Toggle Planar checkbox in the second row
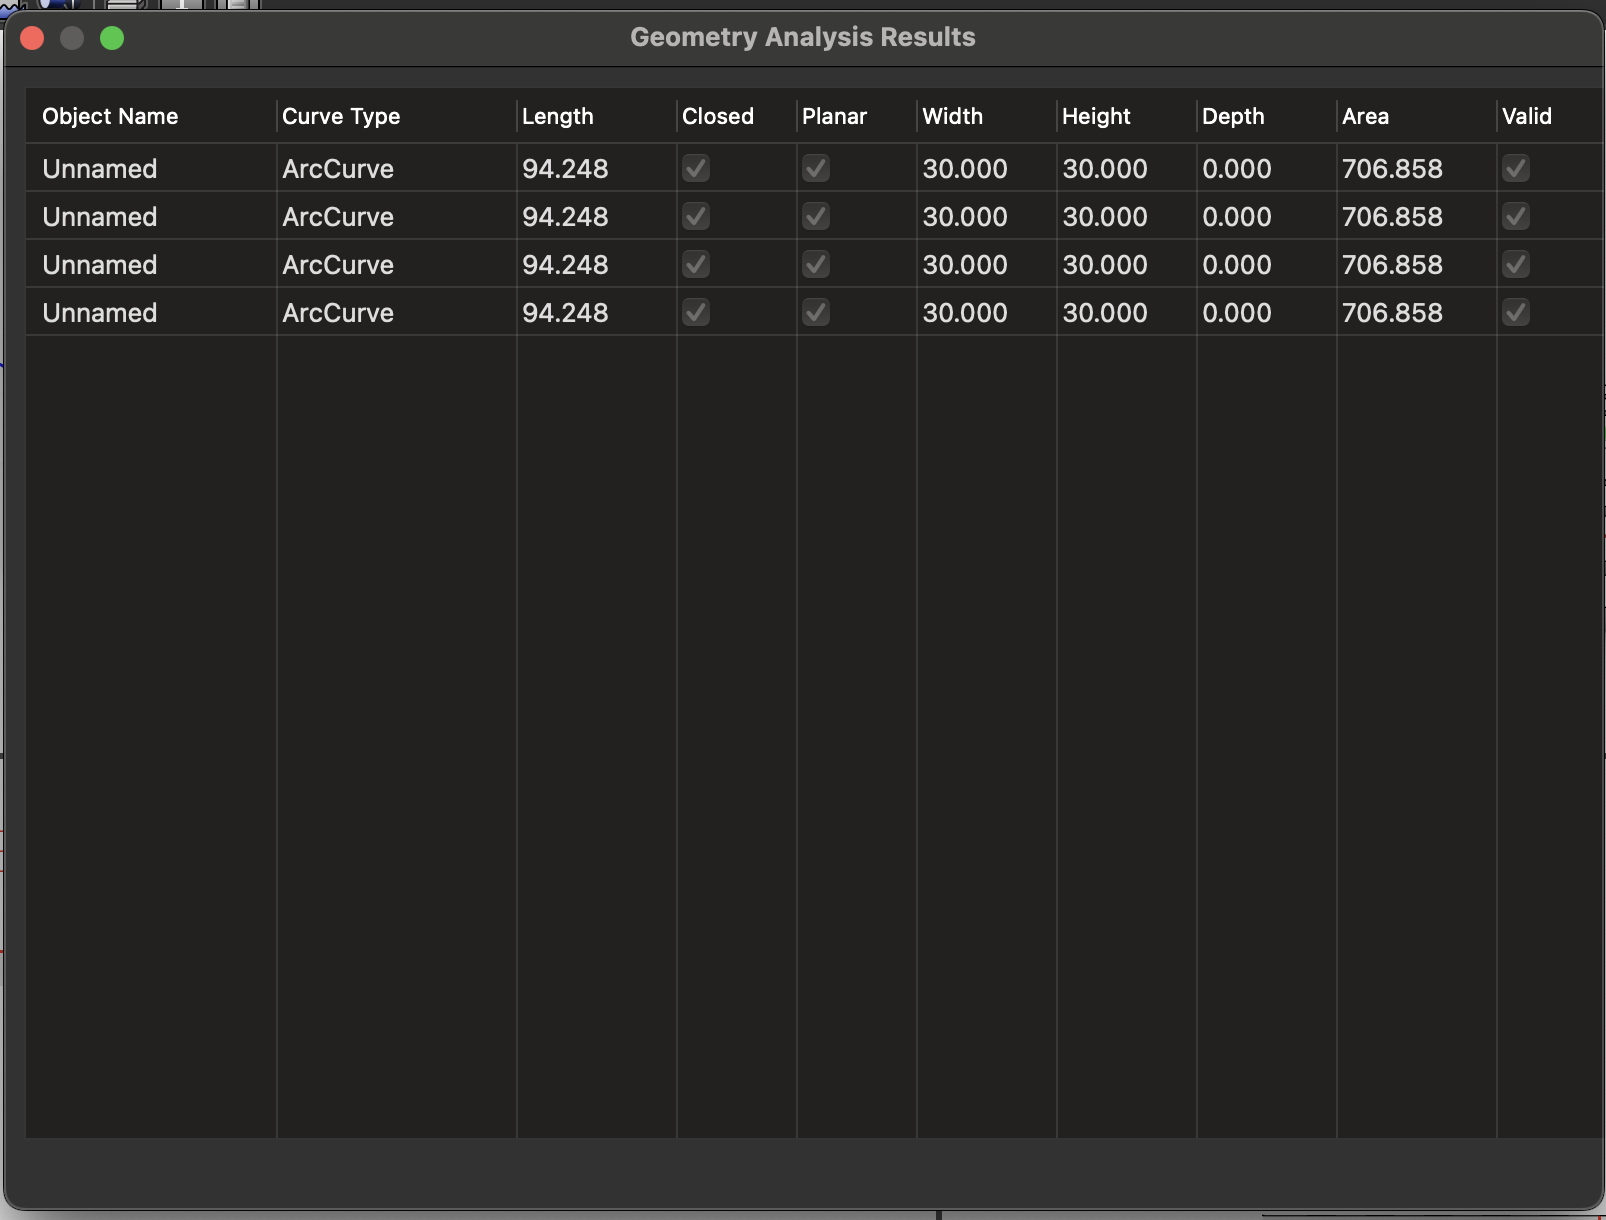The image size is (1606, 1220). 816,216
